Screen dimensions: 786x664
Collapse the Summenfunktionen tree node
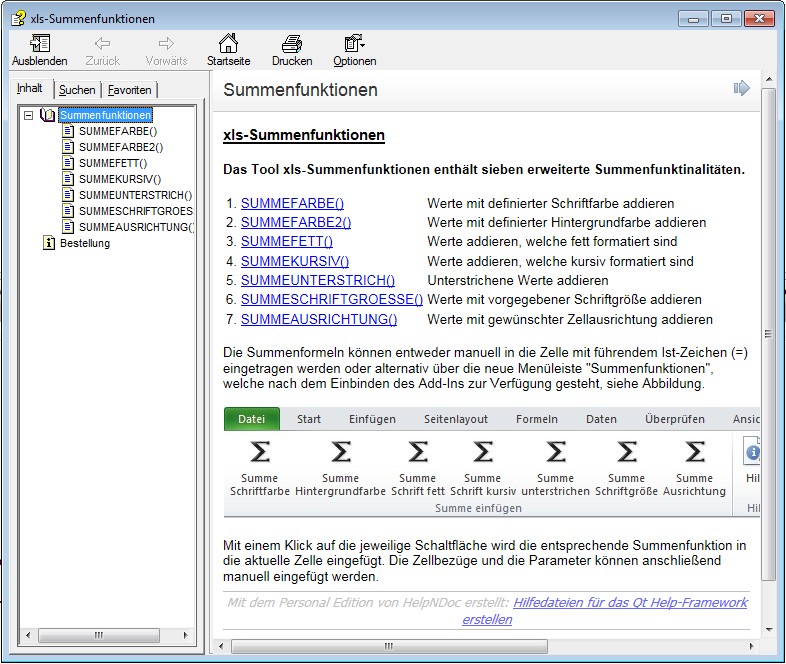tap(29, 115)
